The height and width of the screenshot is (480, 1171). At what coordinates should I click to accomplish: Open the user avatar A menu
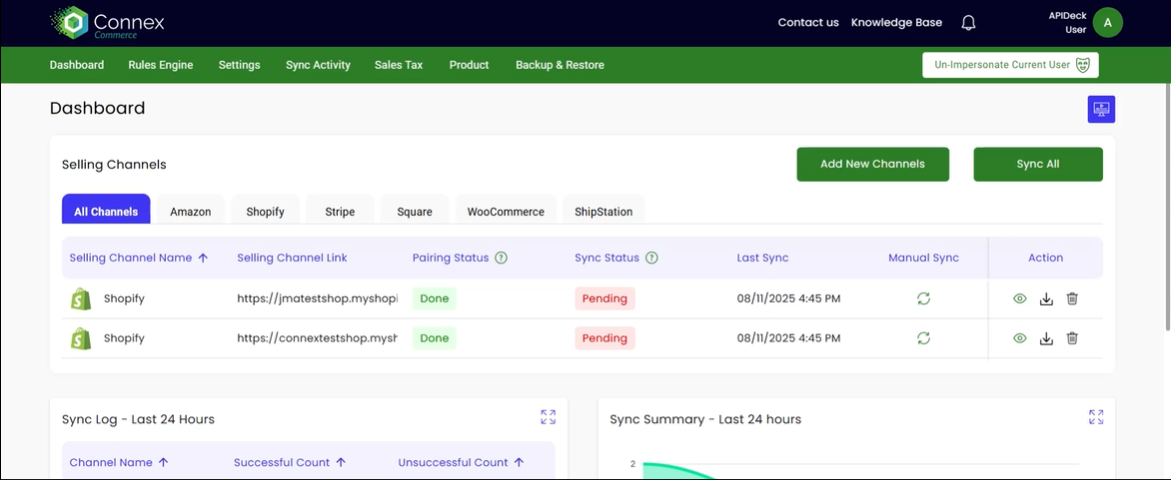[x=1108, y=22]
